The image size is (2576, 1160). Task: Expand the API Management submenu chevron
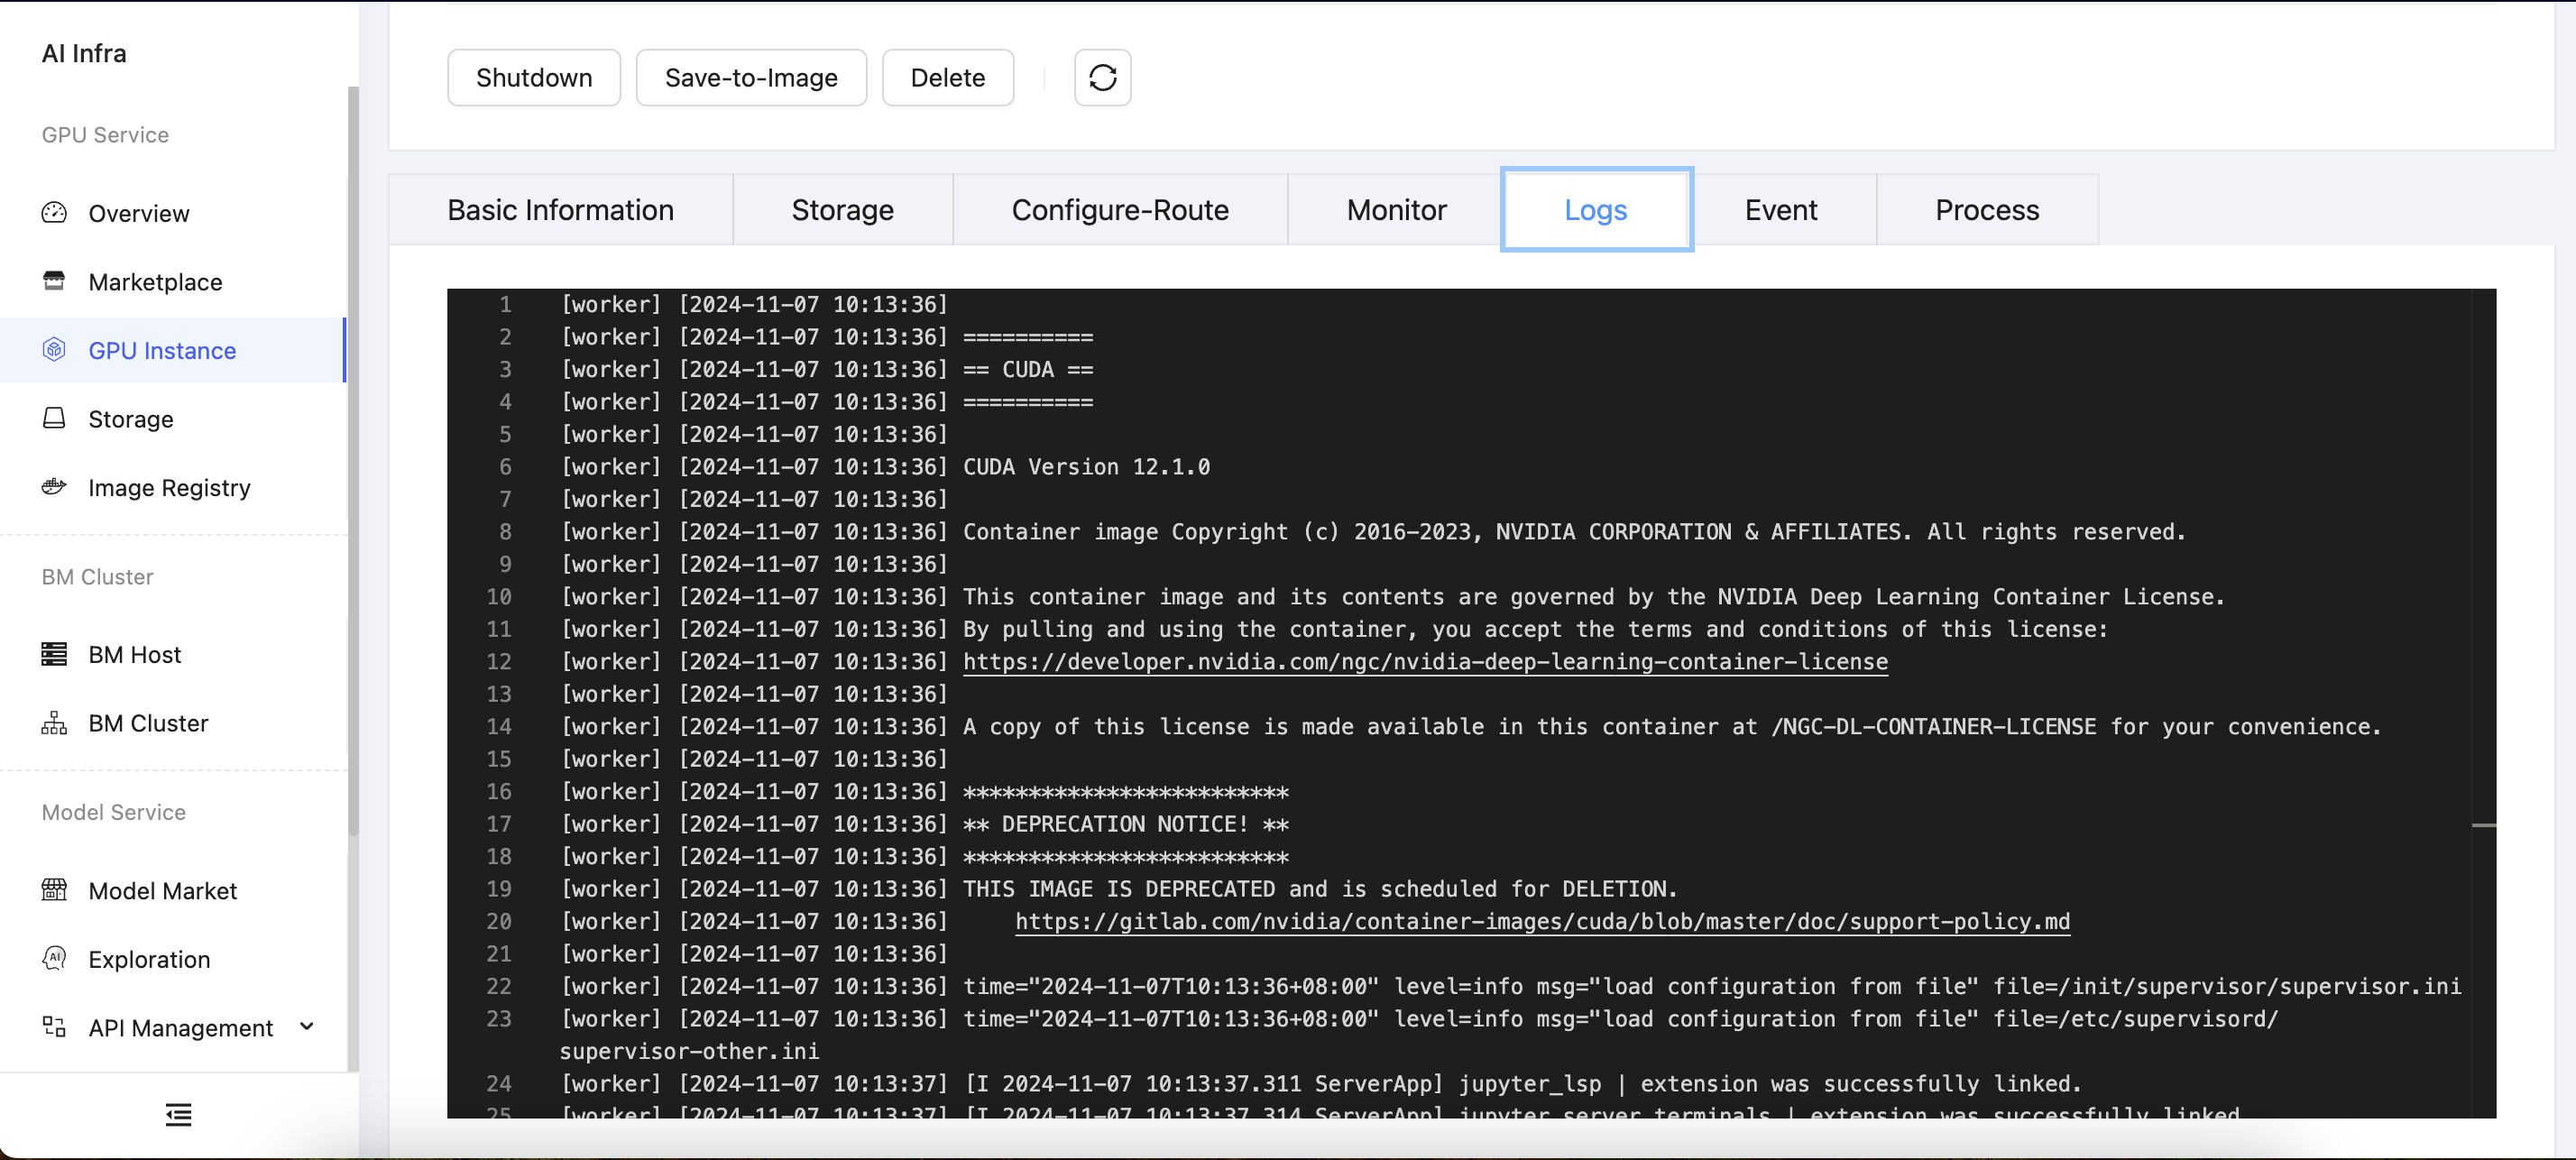[307, 1026]
